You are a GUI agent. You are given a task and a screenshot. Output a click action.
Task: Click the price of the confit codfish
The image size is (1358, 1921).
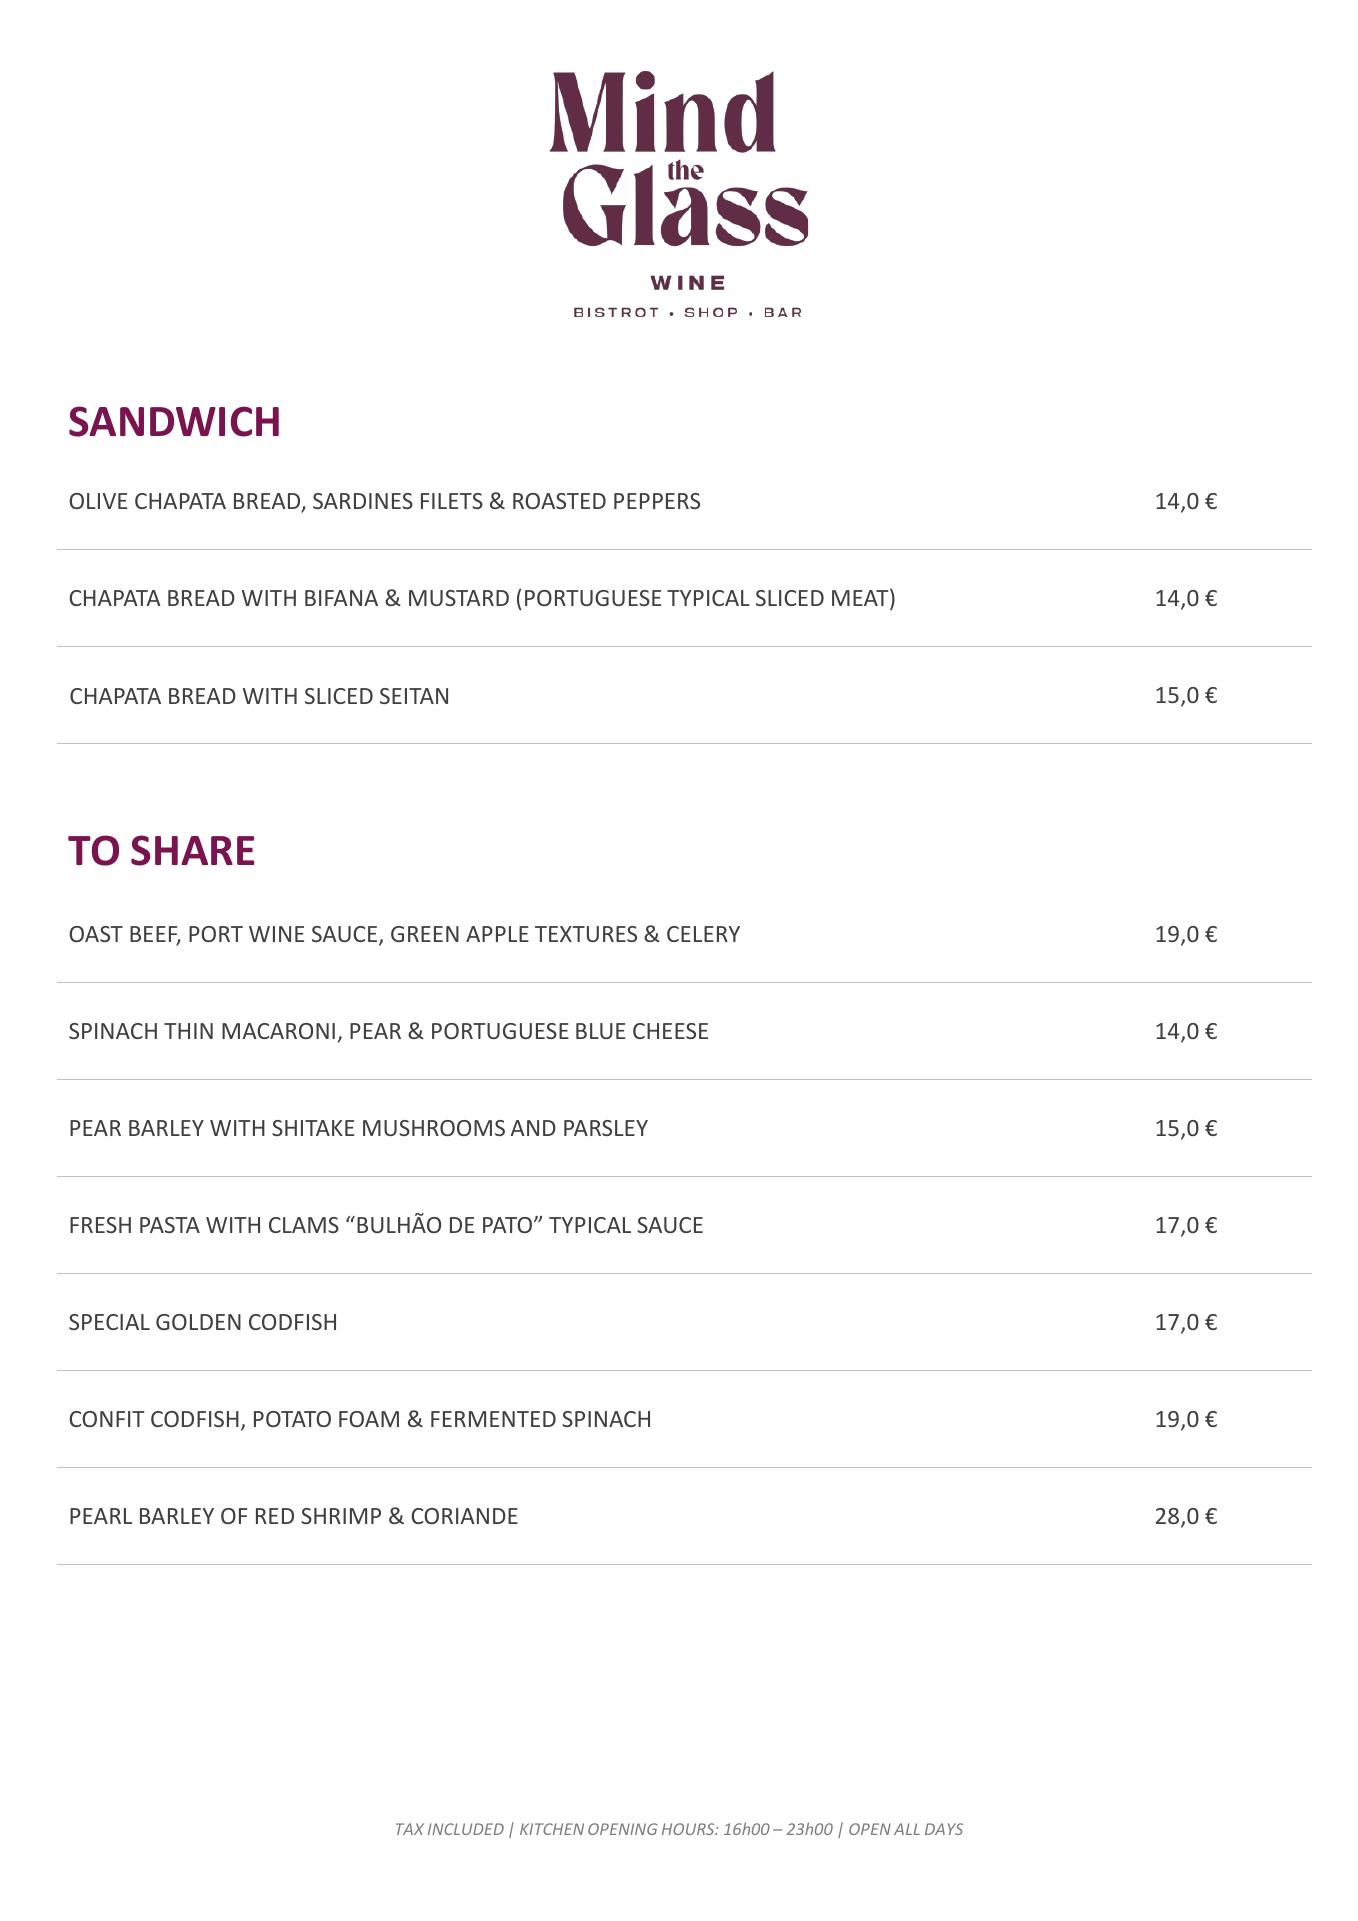[1185, 1419]
